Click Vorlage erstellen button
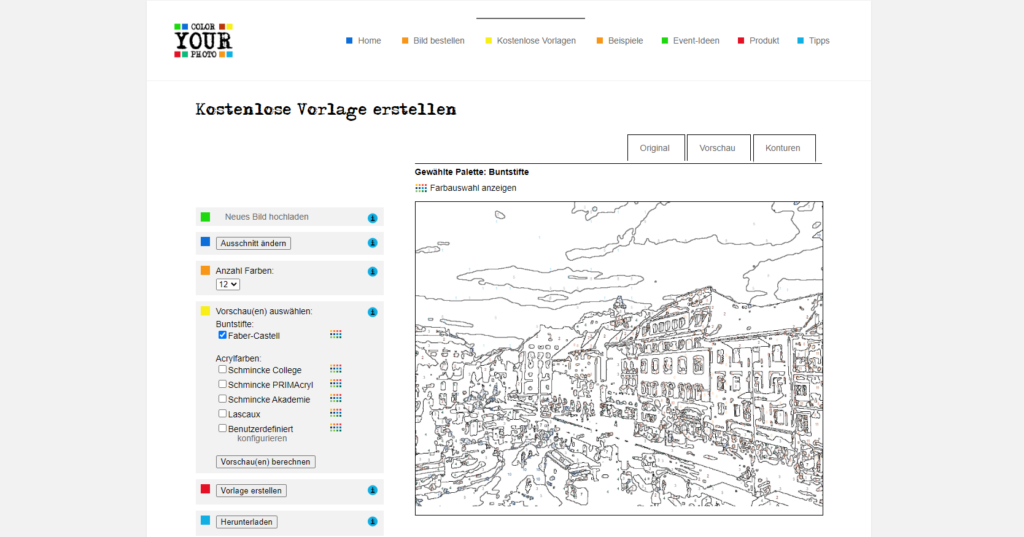 (x=251, y=491)
